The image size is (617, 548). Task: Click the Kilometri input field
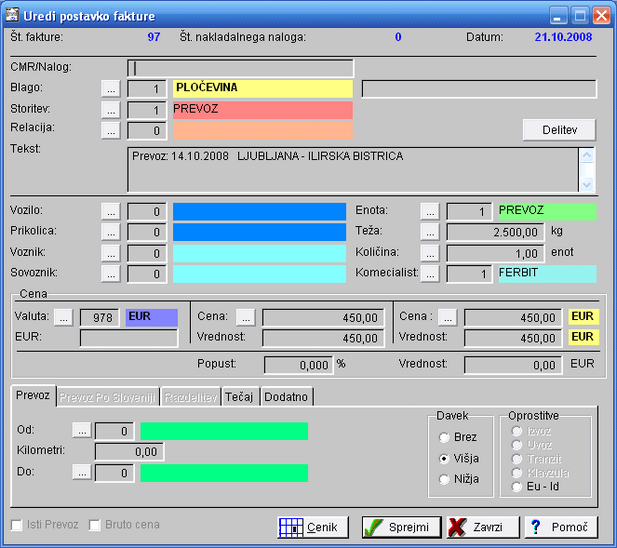coord(129,452)
